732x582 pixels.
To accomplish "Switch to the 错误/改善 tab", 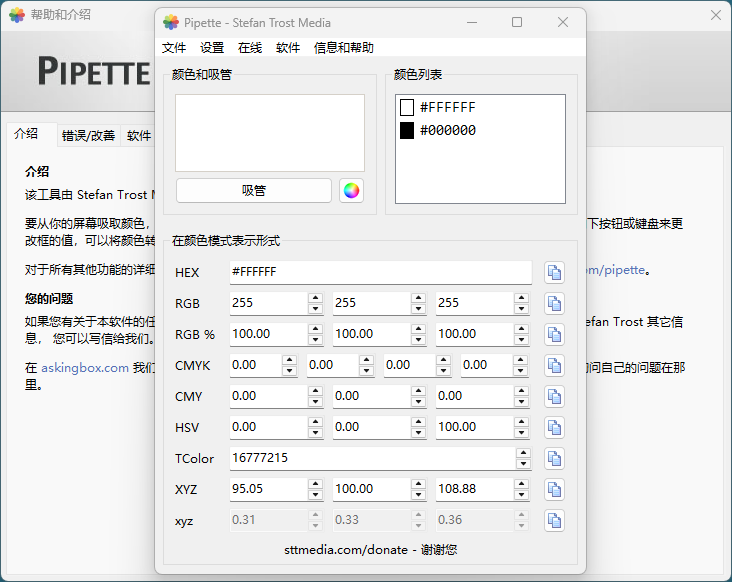I will coord(88,136).
